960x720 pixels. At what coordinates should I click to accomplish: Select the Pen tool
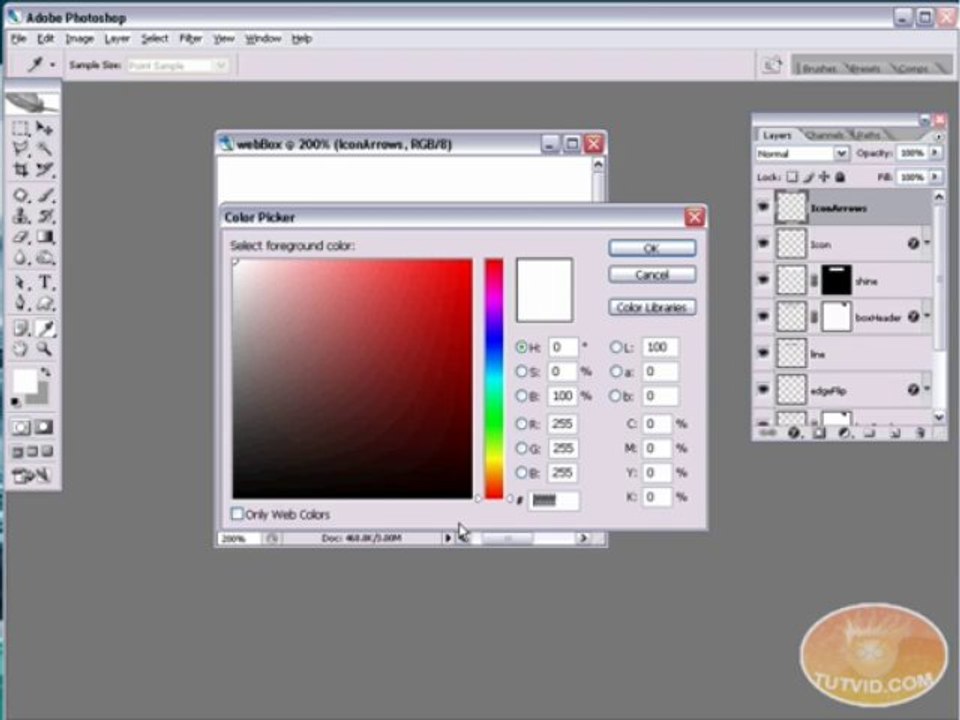(21, 304)
